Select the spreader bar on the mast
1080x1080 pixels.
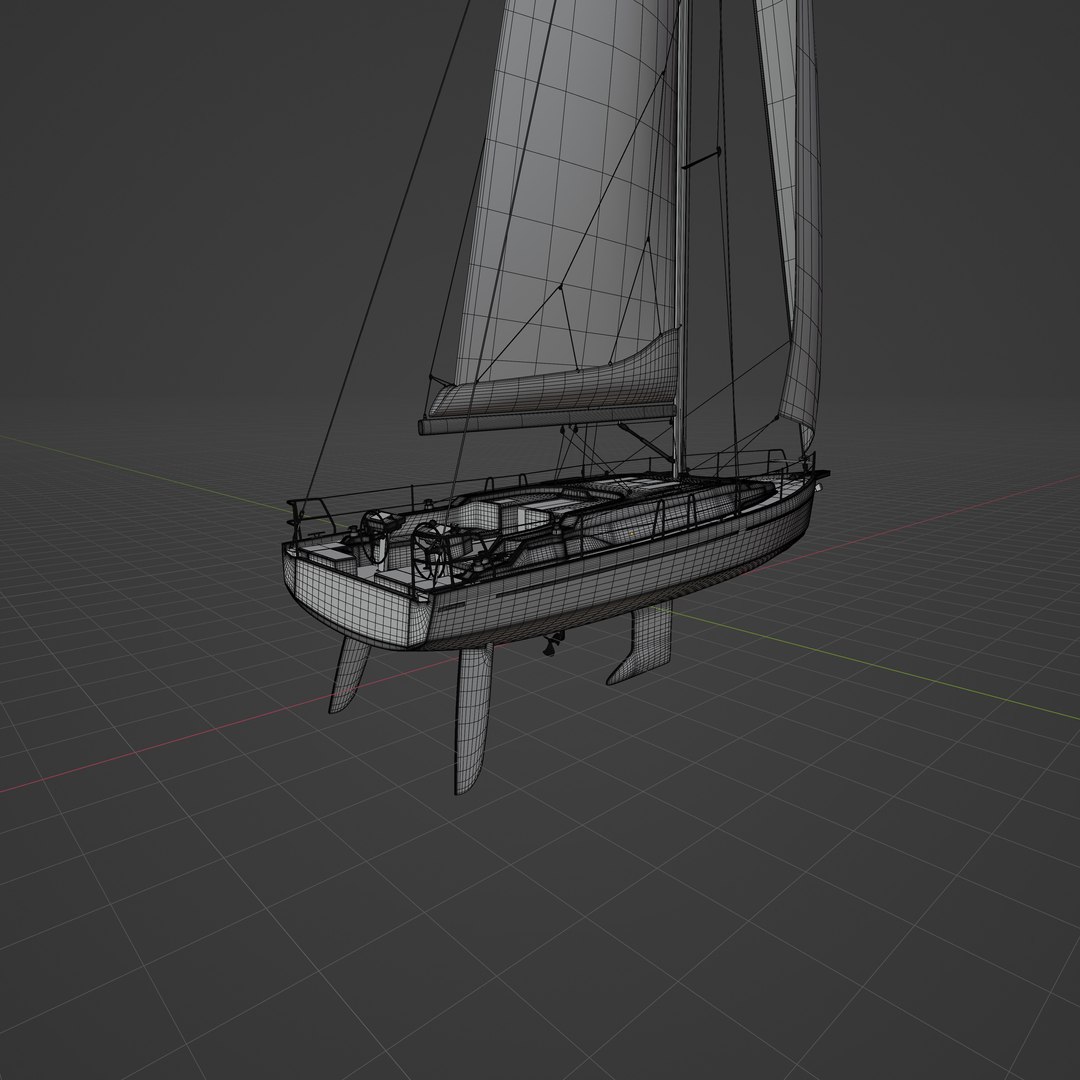click(x=701, y=158)
